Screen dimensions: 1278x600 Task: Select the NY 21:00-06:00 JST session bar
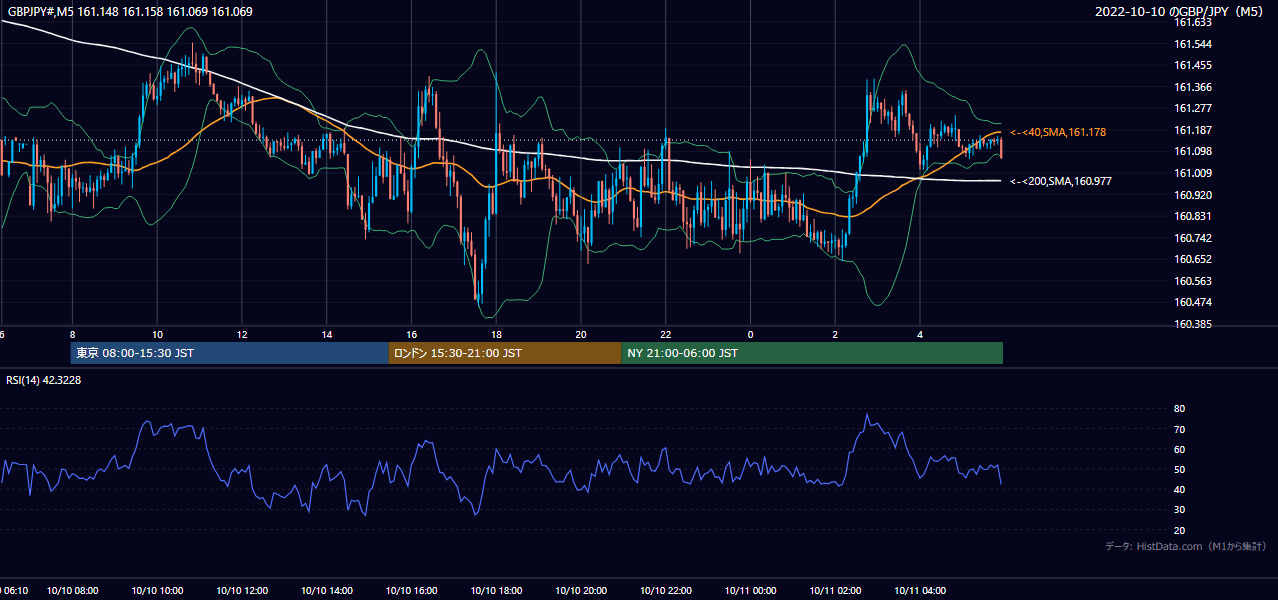[x=812, y=353]
